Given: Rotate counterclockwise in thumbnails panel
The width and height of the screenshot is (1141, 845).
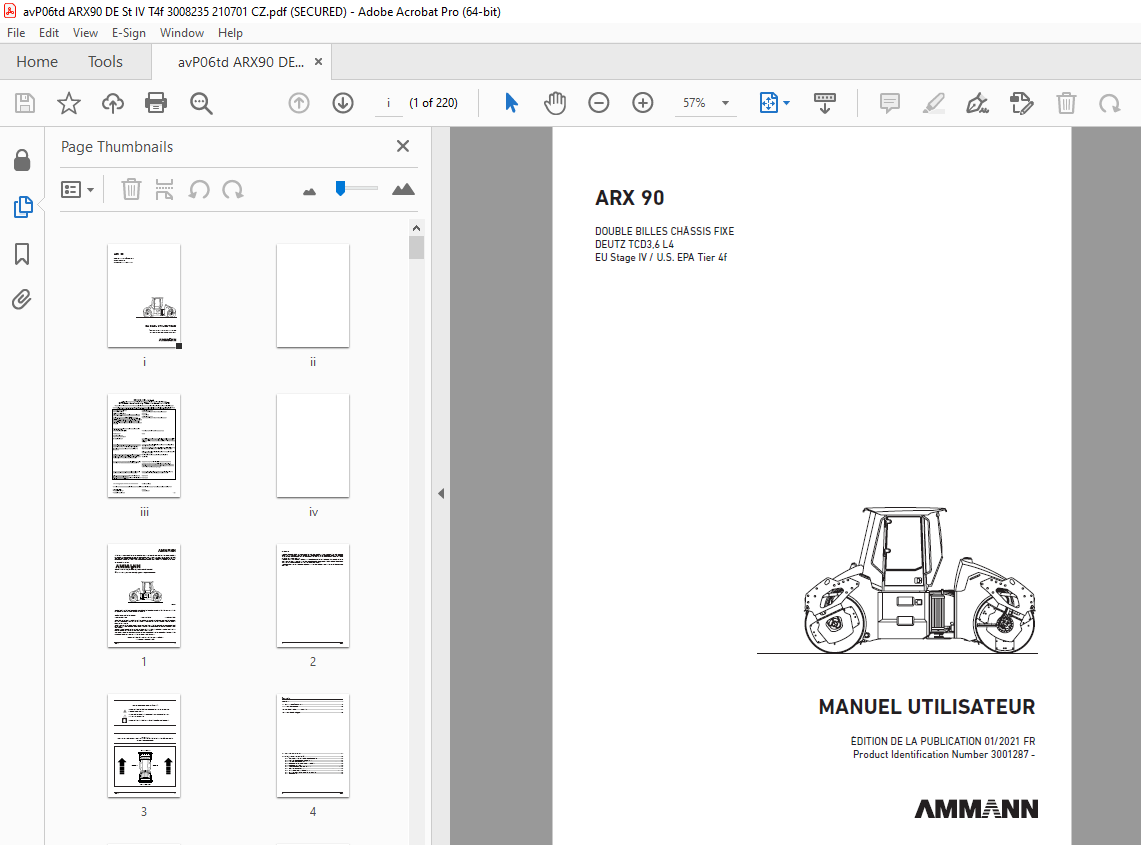Looking at the screenshot, I should (x=199, y=190).
